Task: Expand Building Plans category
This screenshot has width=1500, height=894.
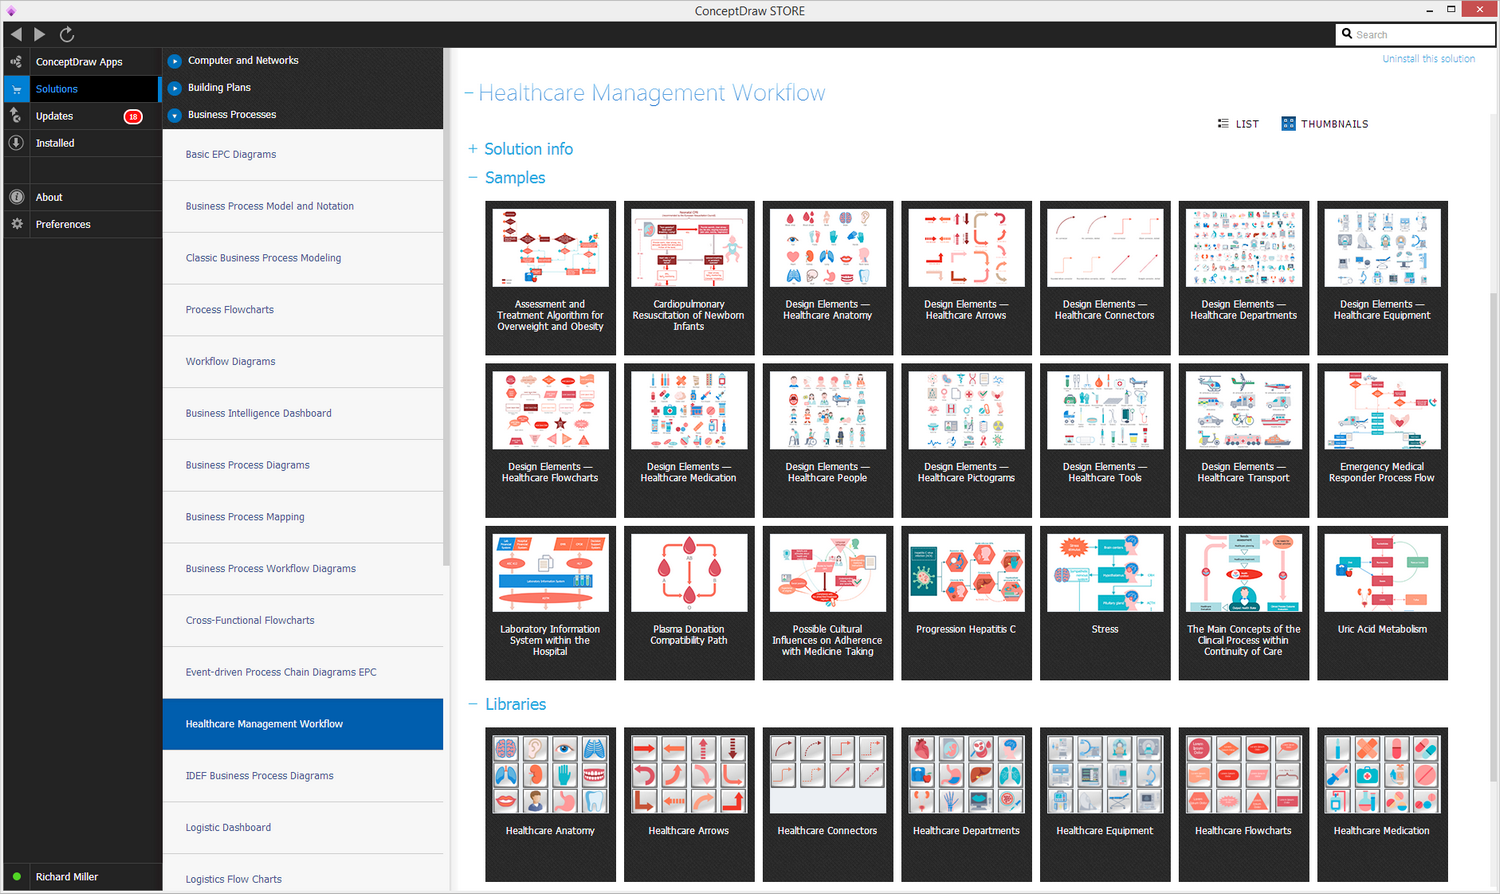Action: tap(174, 88)
